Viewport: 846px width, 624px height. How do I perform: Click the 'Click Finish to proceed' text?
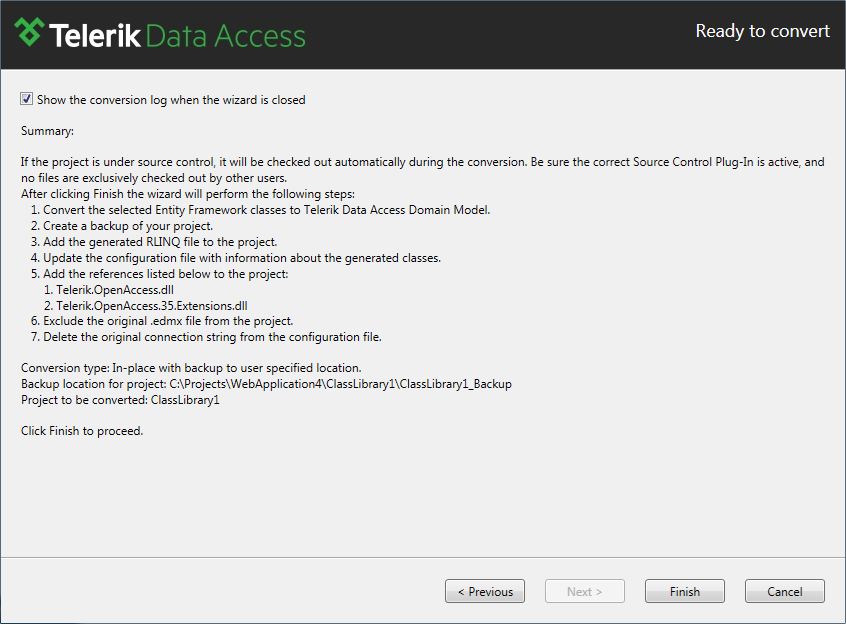tap(82, 431)
